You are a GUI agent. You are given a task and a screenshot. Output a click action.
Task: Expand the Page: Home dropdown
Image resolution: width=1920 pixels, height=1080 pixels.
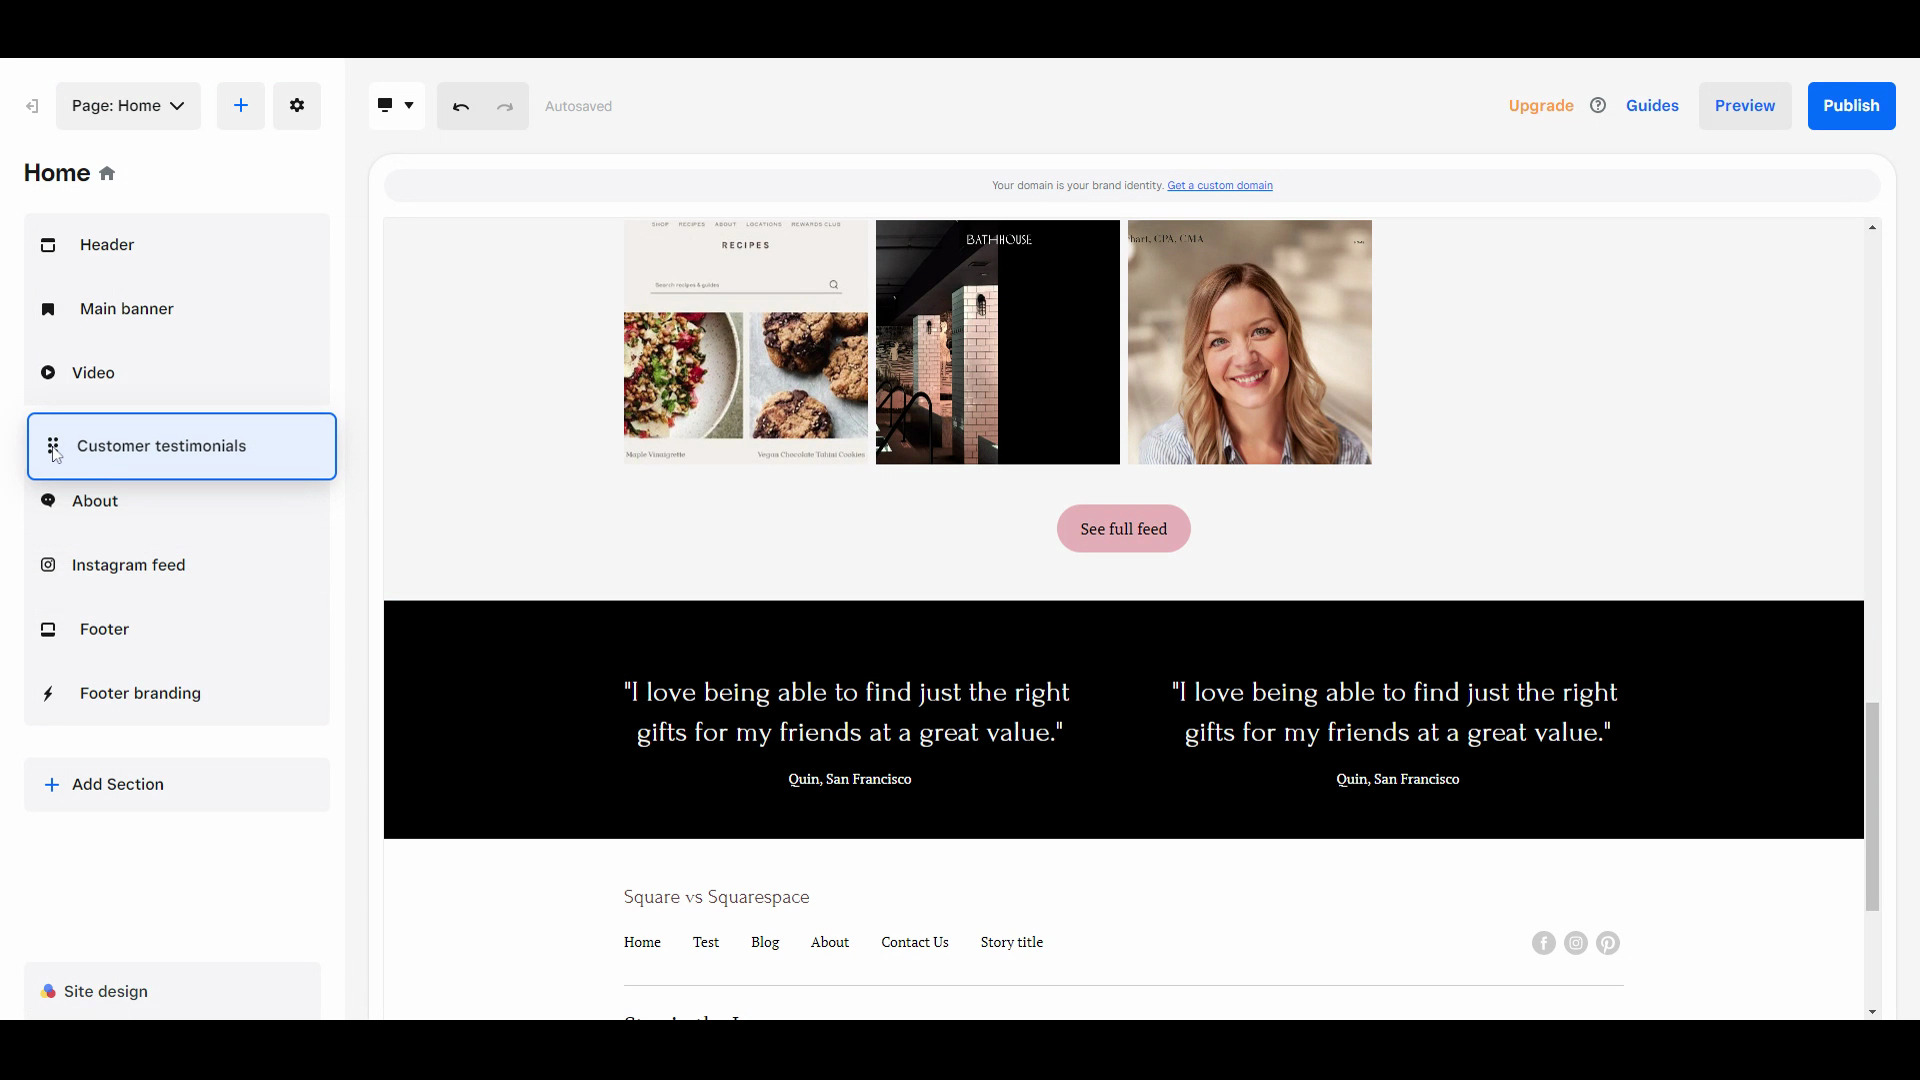(x=128, y=106)
